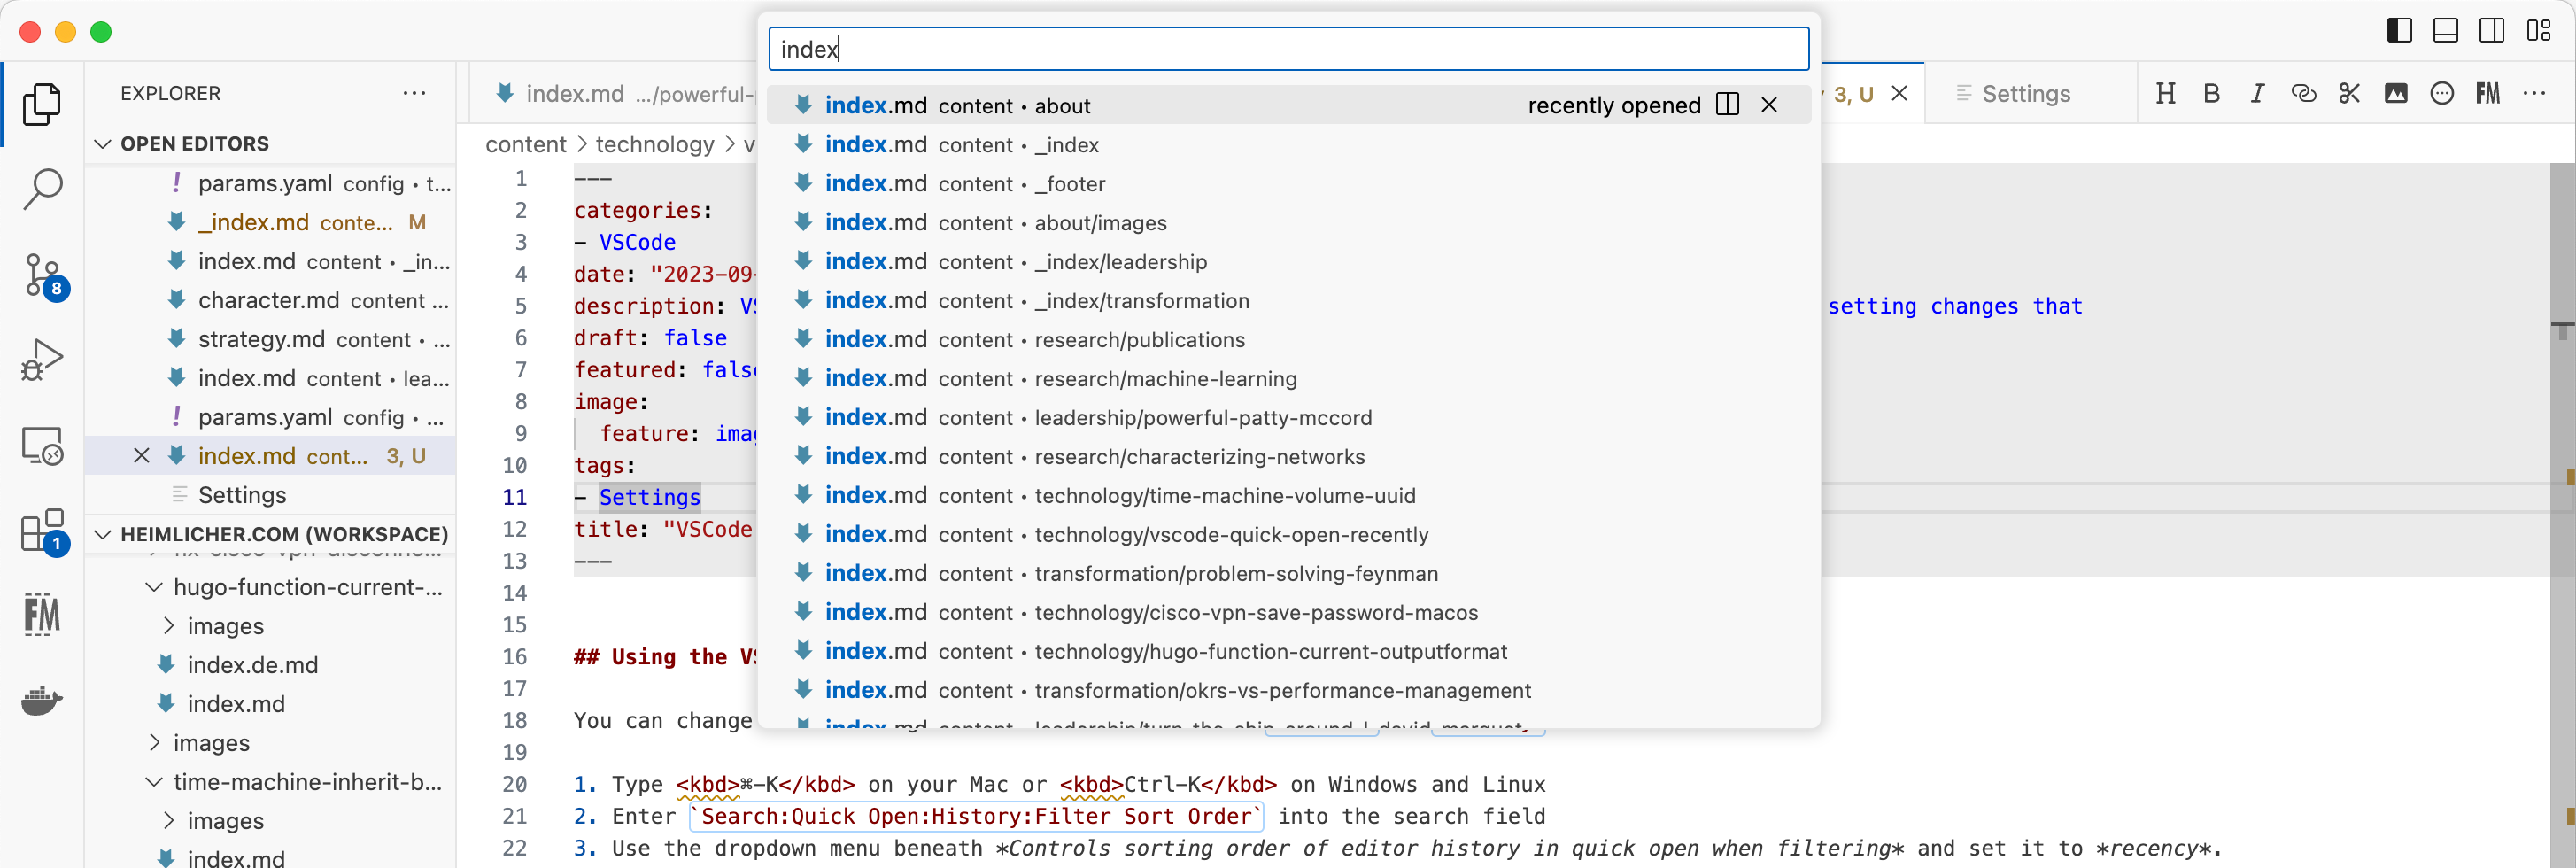Toggle italic formatting in the toolbar
This screenshot has width=2576, height=868.
pyautogui.click(x=2258, y=93)
